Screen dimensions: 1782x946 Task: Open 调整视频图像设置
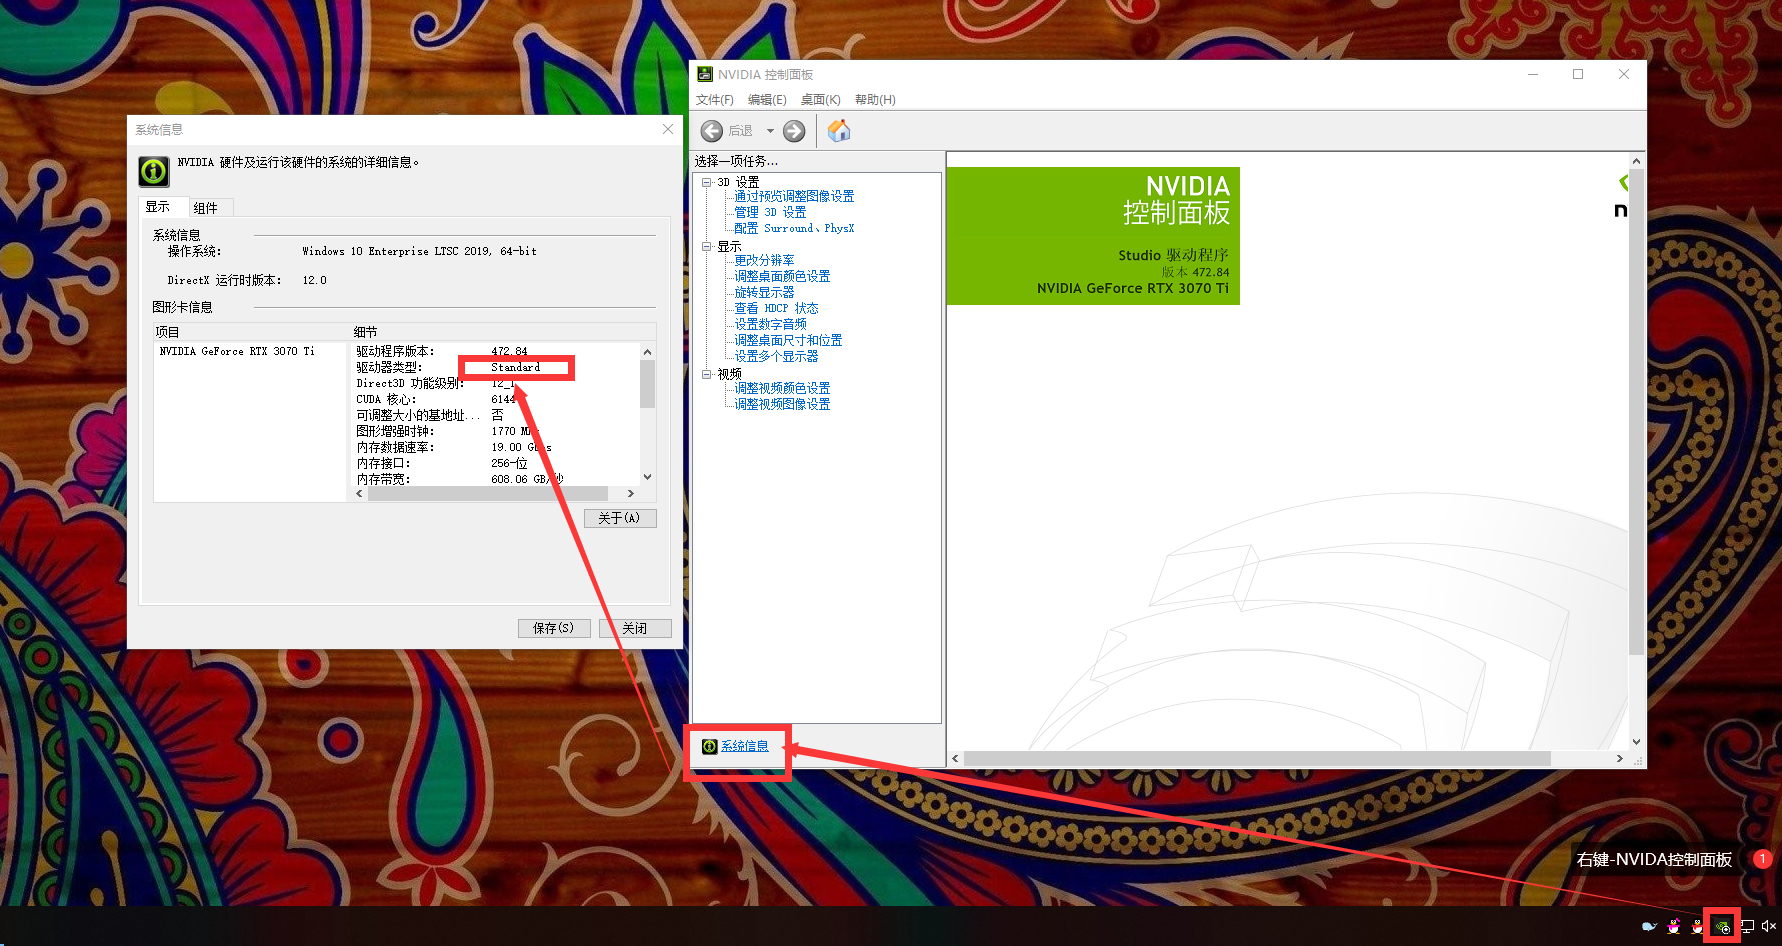(x=782, y=404)
